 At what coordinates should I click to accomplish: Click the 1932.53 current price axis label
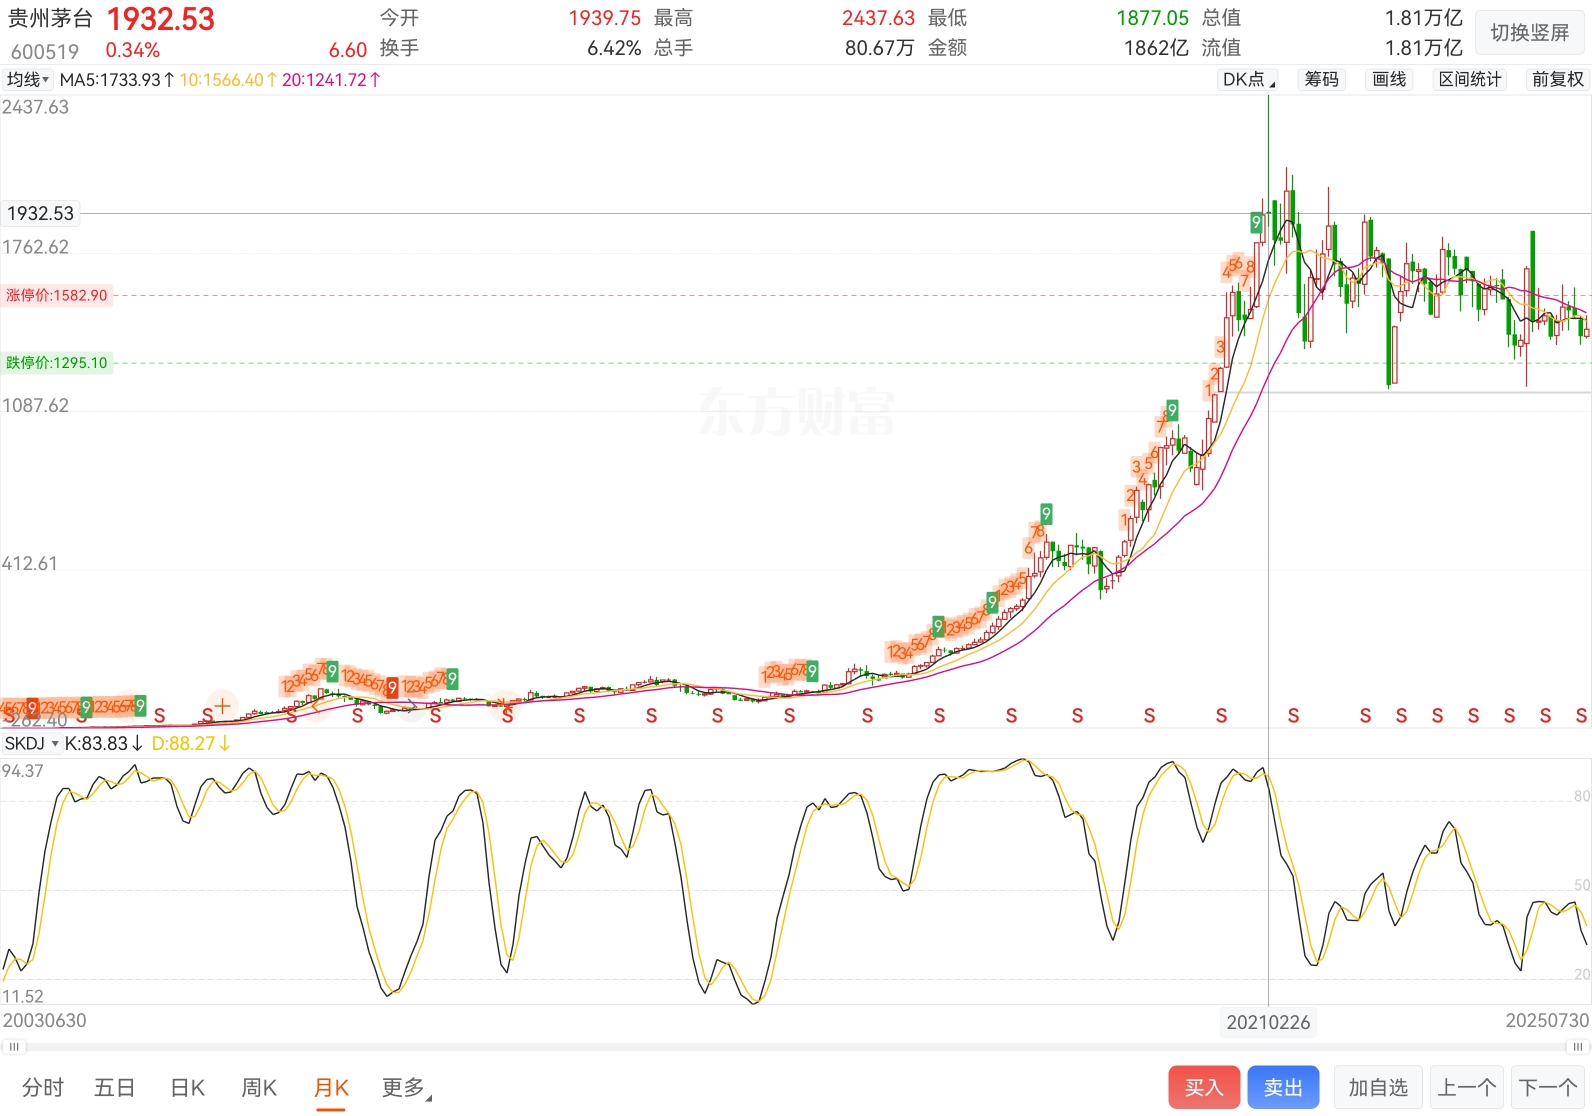pos(40,213)
